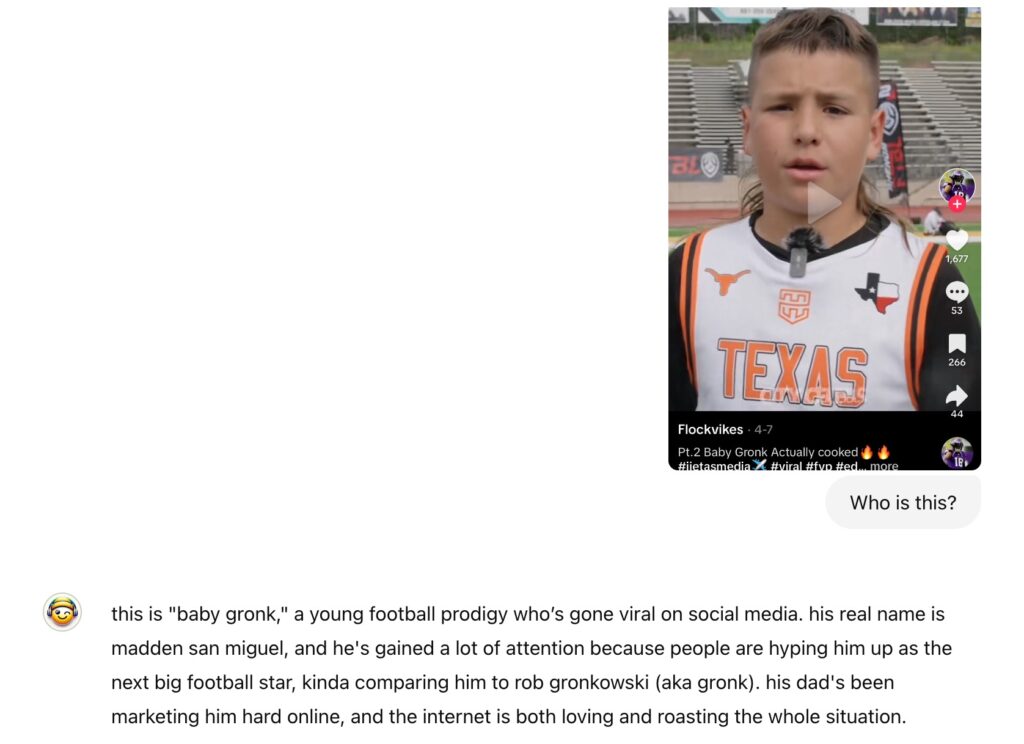Click the 4-7 post date

pyautogui.click(x=763, y=430)
